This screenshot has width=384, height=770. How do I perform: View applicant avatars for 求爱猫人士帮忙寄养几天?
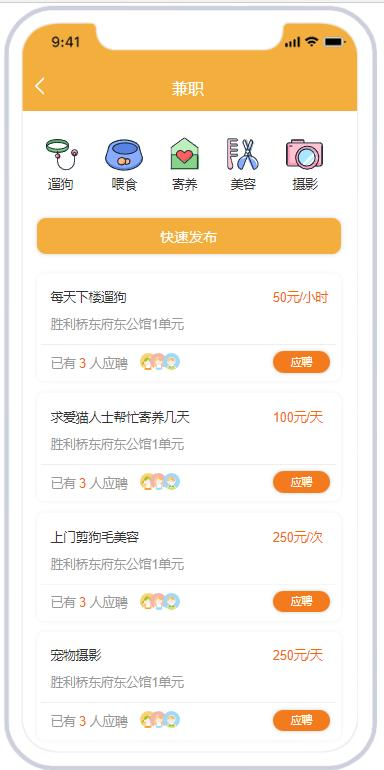160,482
